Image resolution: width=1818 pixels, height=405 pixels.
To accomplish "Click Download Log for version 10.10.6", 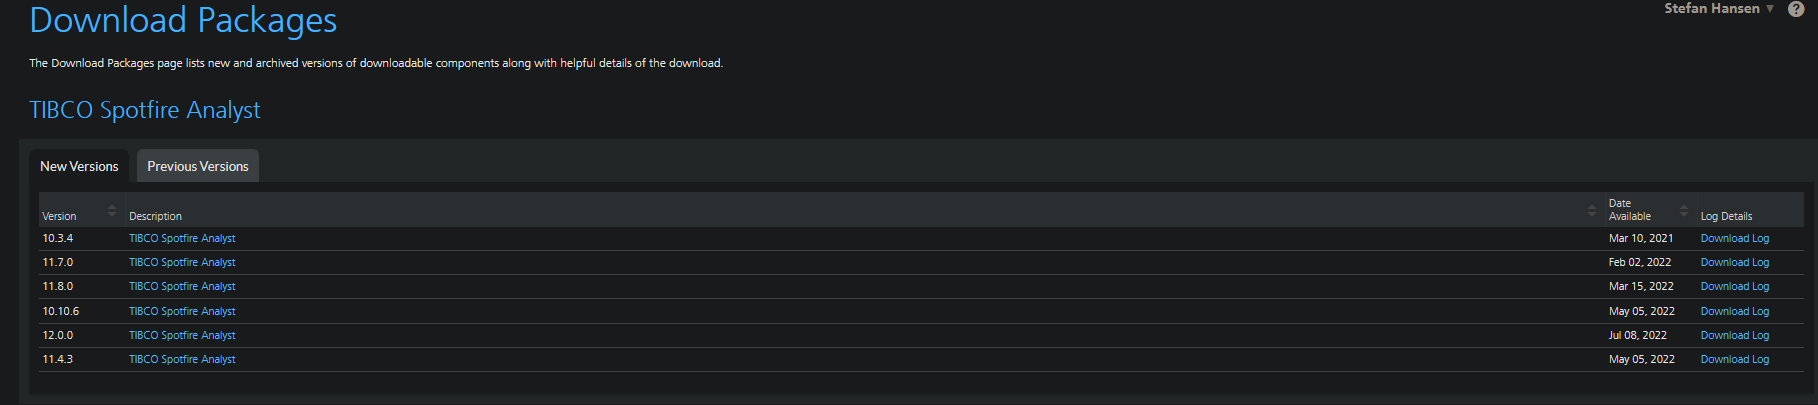I will (1735, 311).
